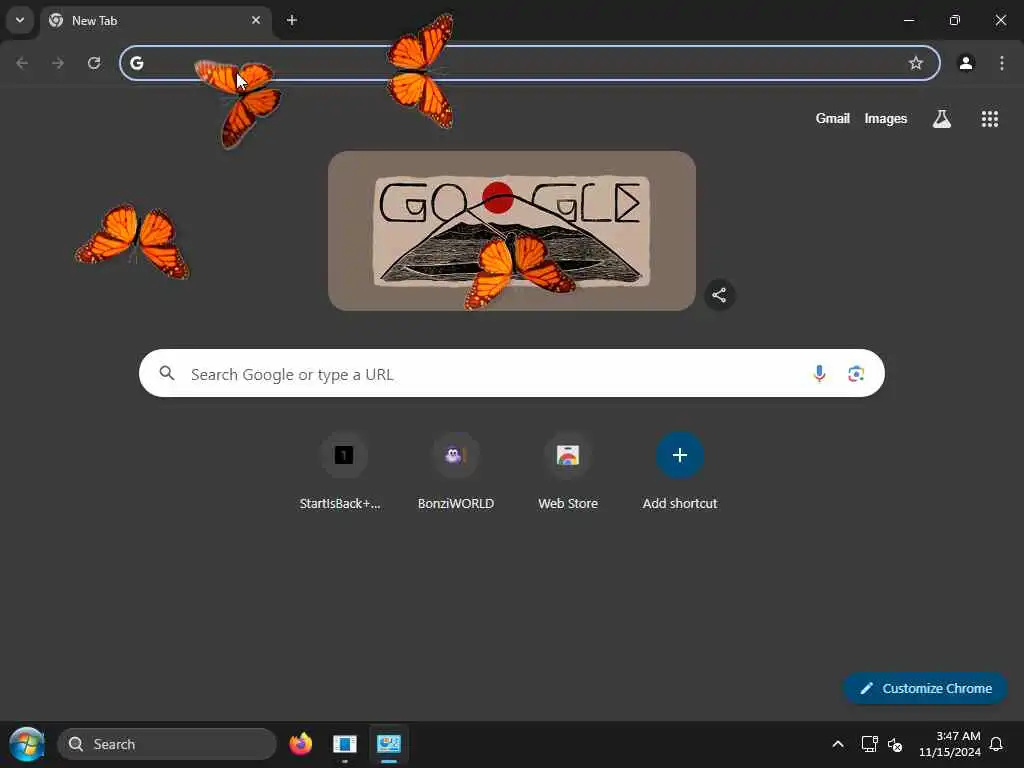Launch Firefox from the taskbar
The height and width of the screenshot is (768, 1024).
click(x=300, y=744)
